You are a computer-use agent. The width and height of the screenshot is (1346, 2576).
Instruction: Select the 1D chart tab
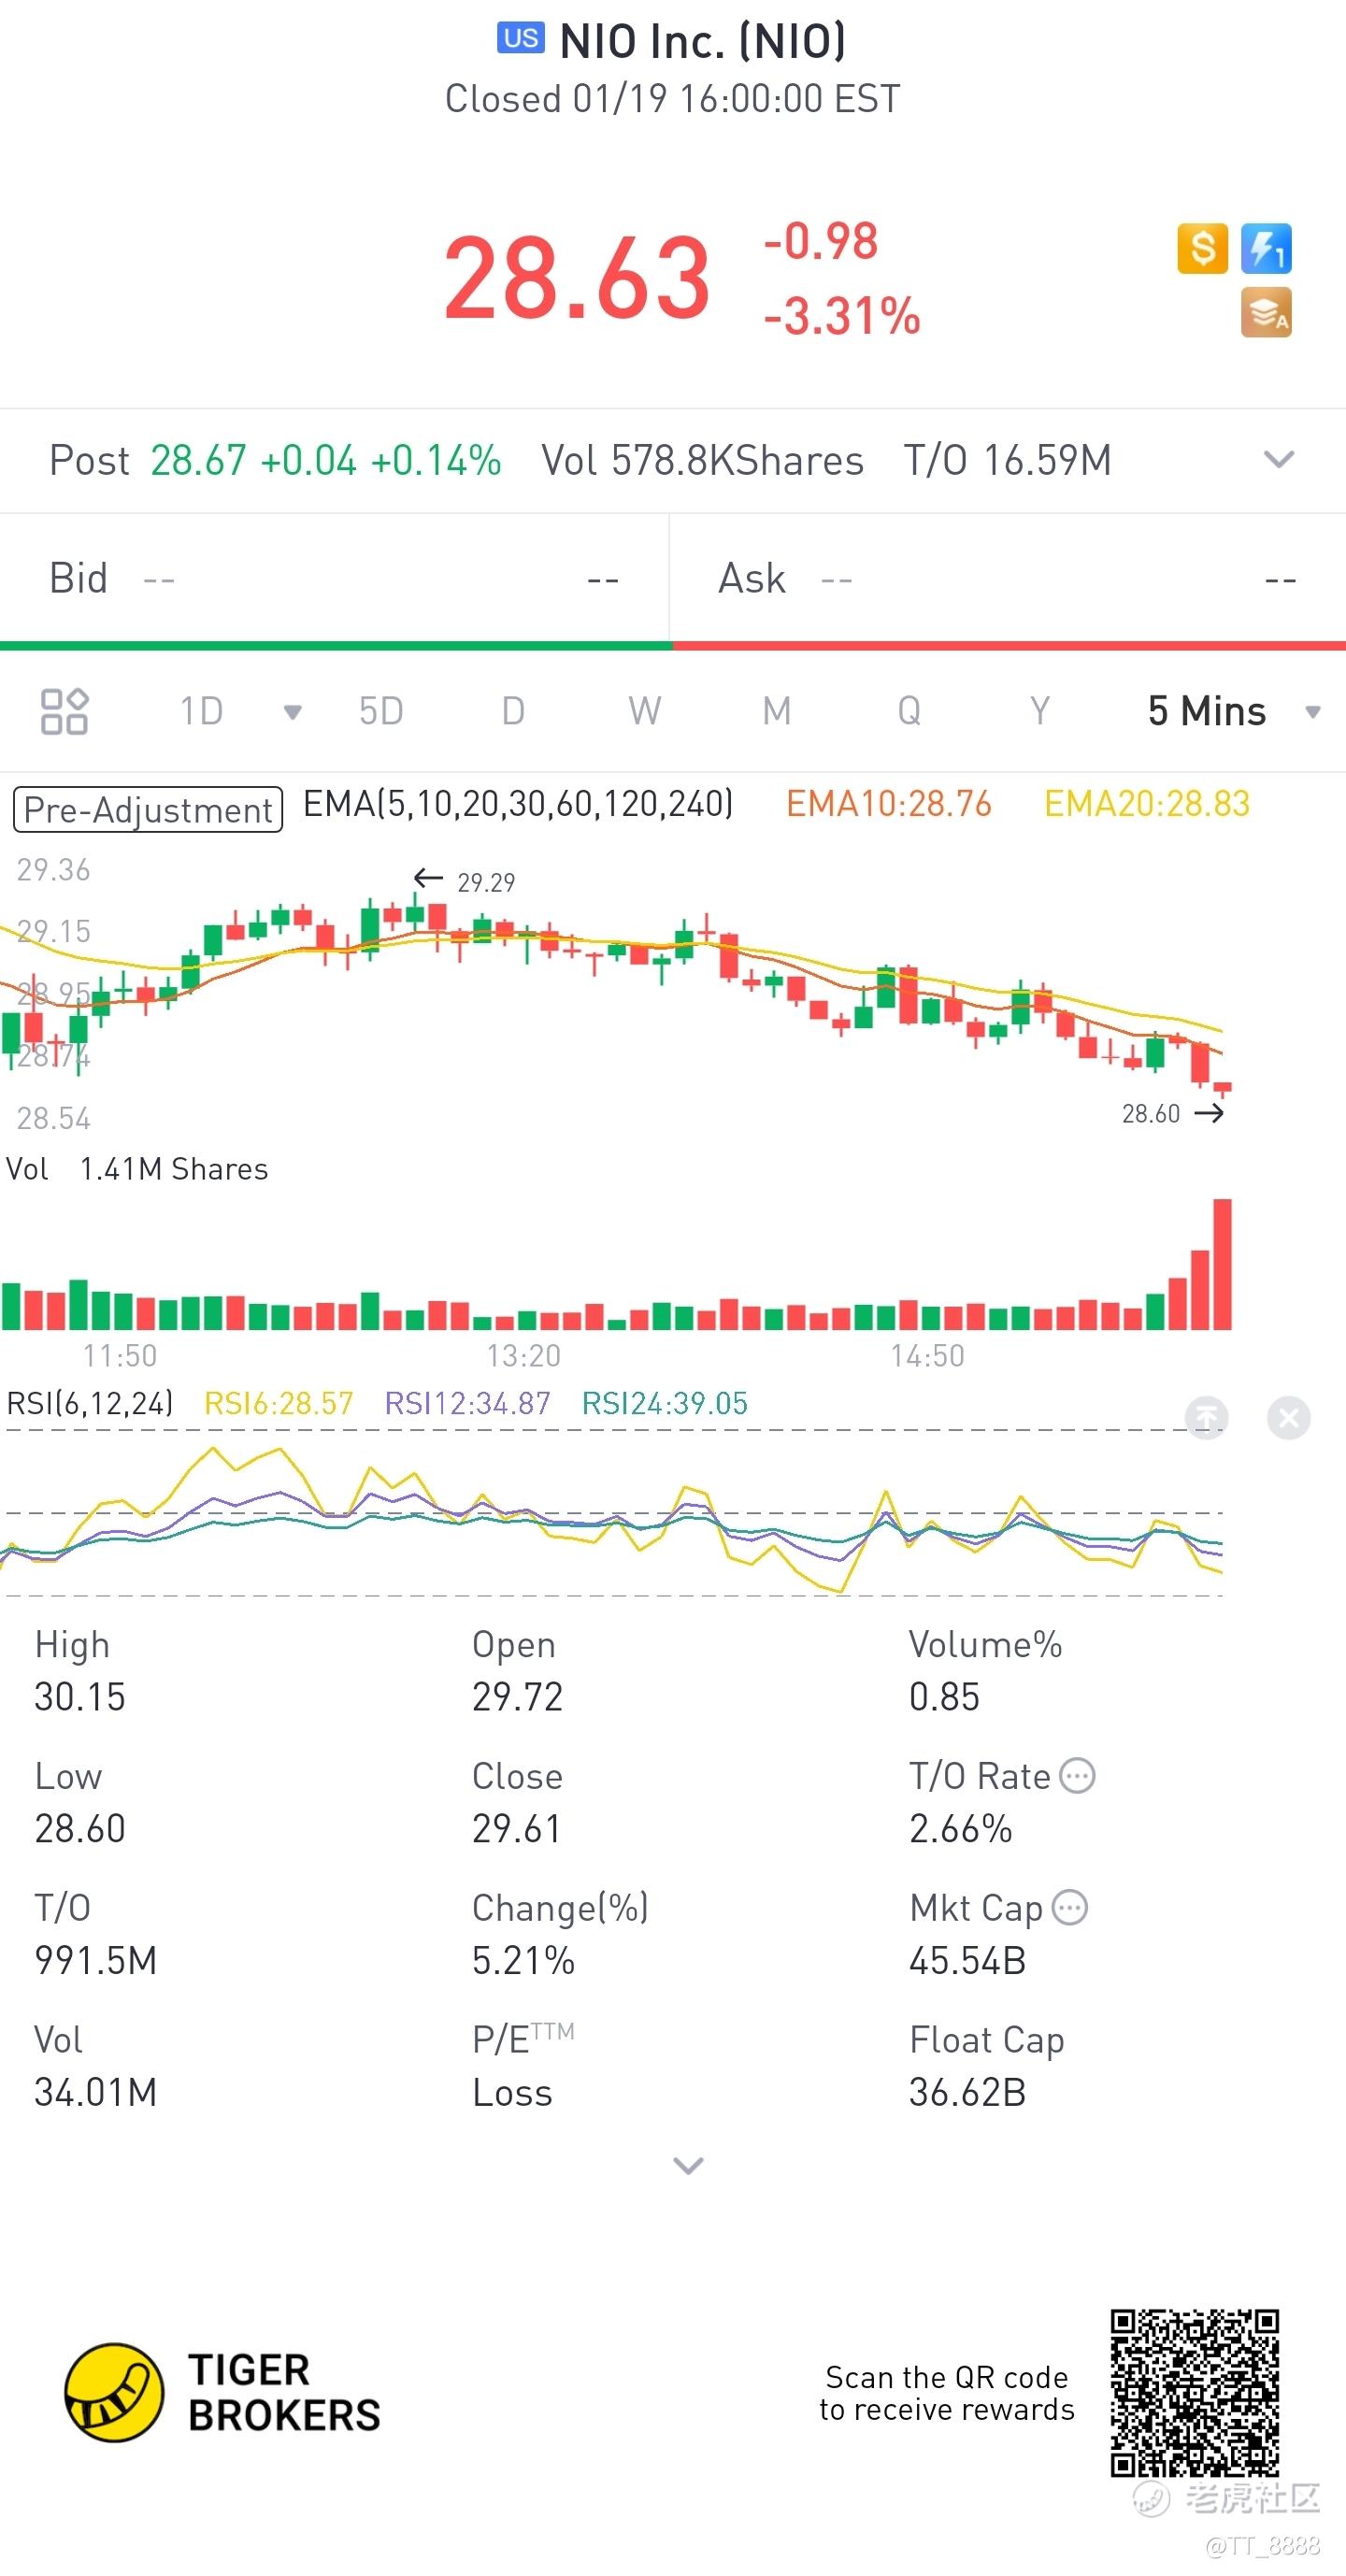point(201,711)
